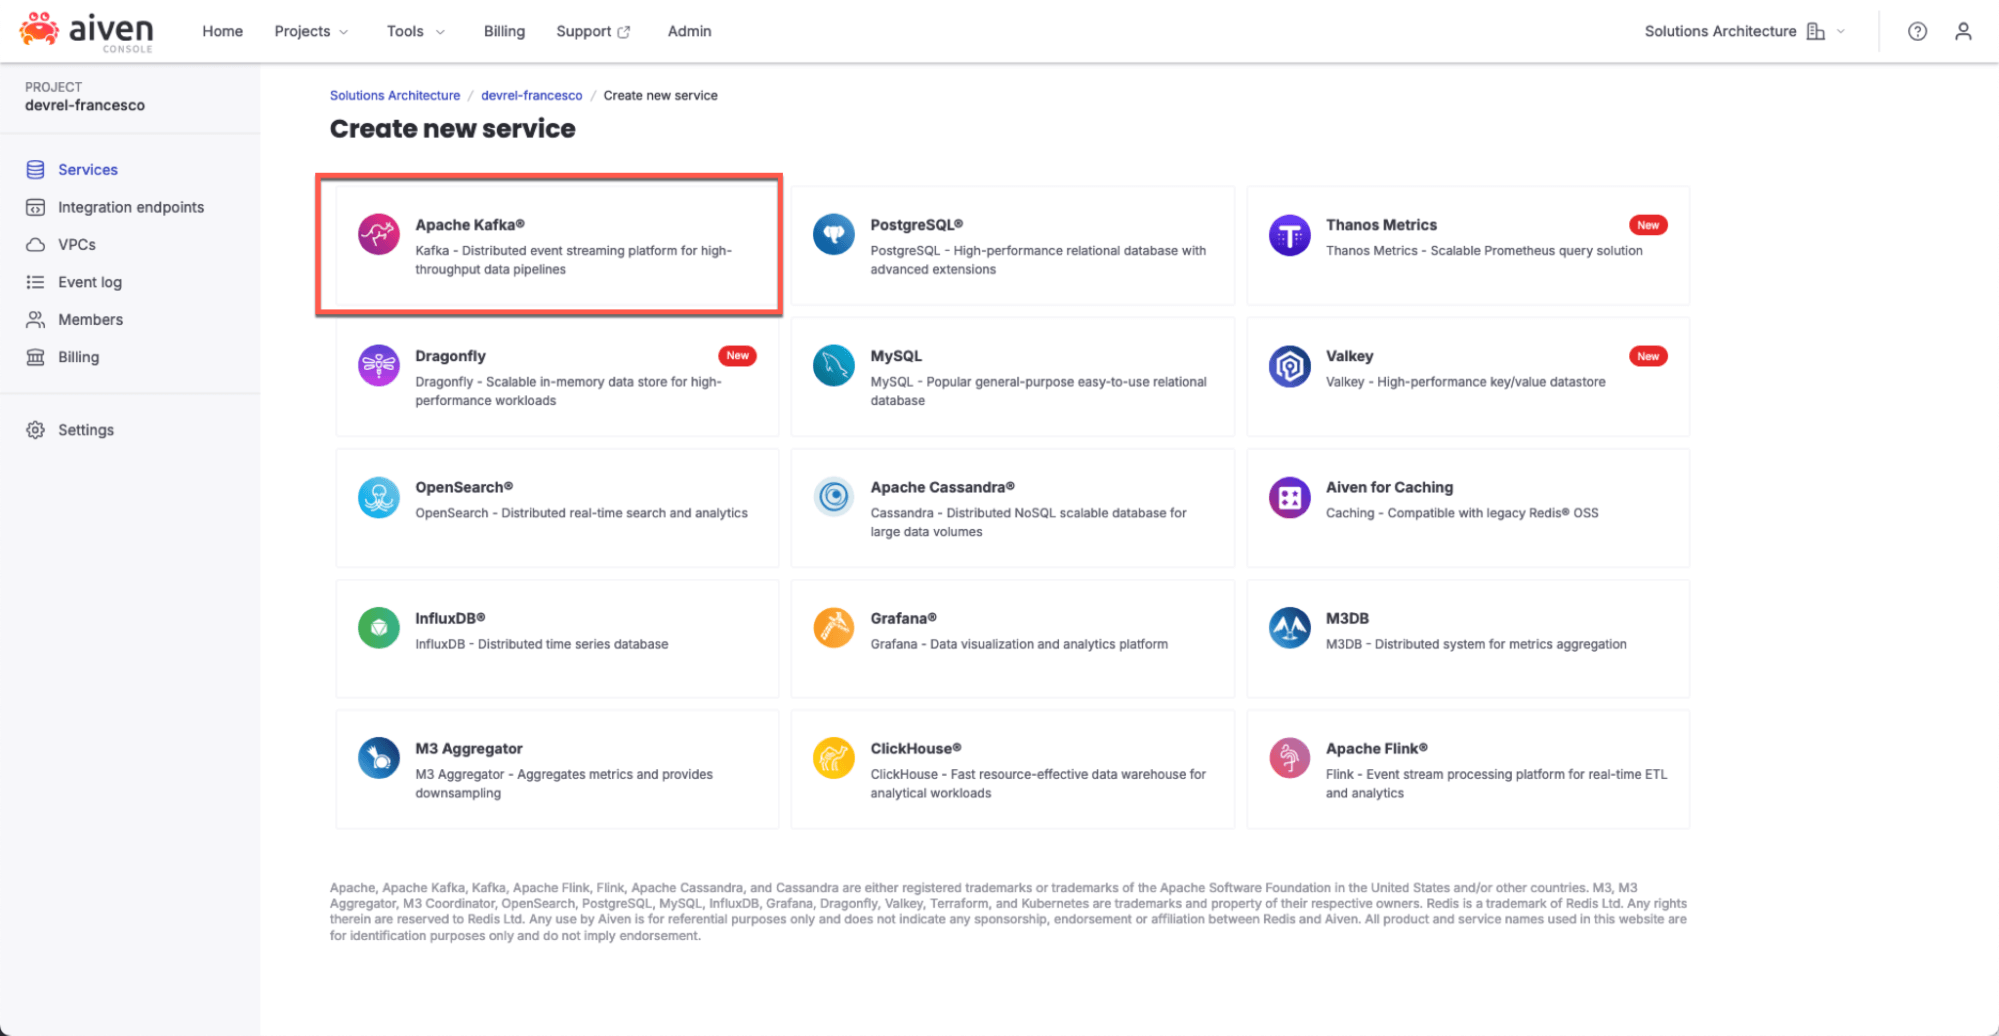Click the Integration endpoints sidebar icon
Image resolution: width=1999 pixels, height=1036 pixels.
35,207
